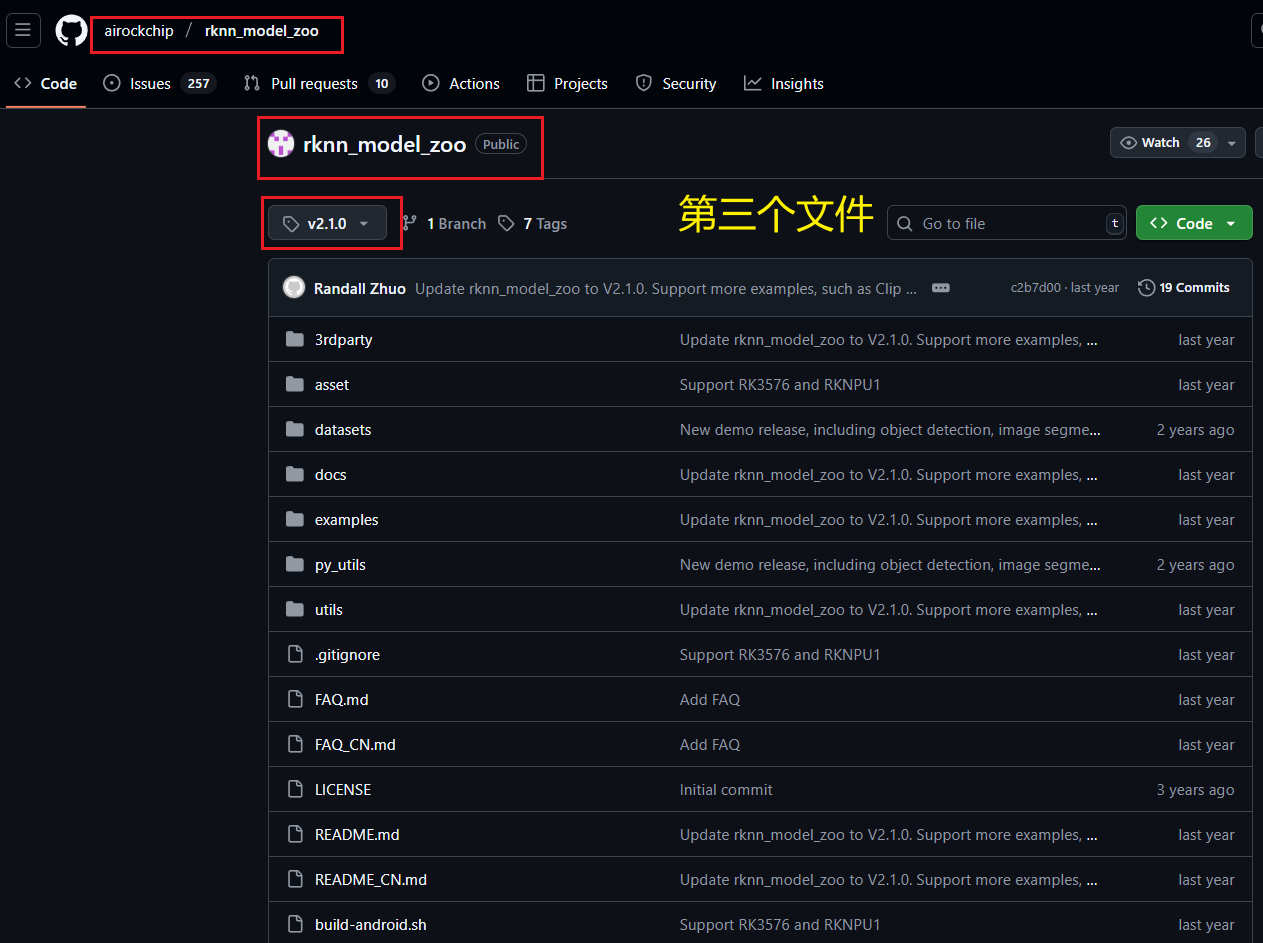
Task: Click file icon beside FAQ.md
Action: pyautogui.click(x=294, y=700)
